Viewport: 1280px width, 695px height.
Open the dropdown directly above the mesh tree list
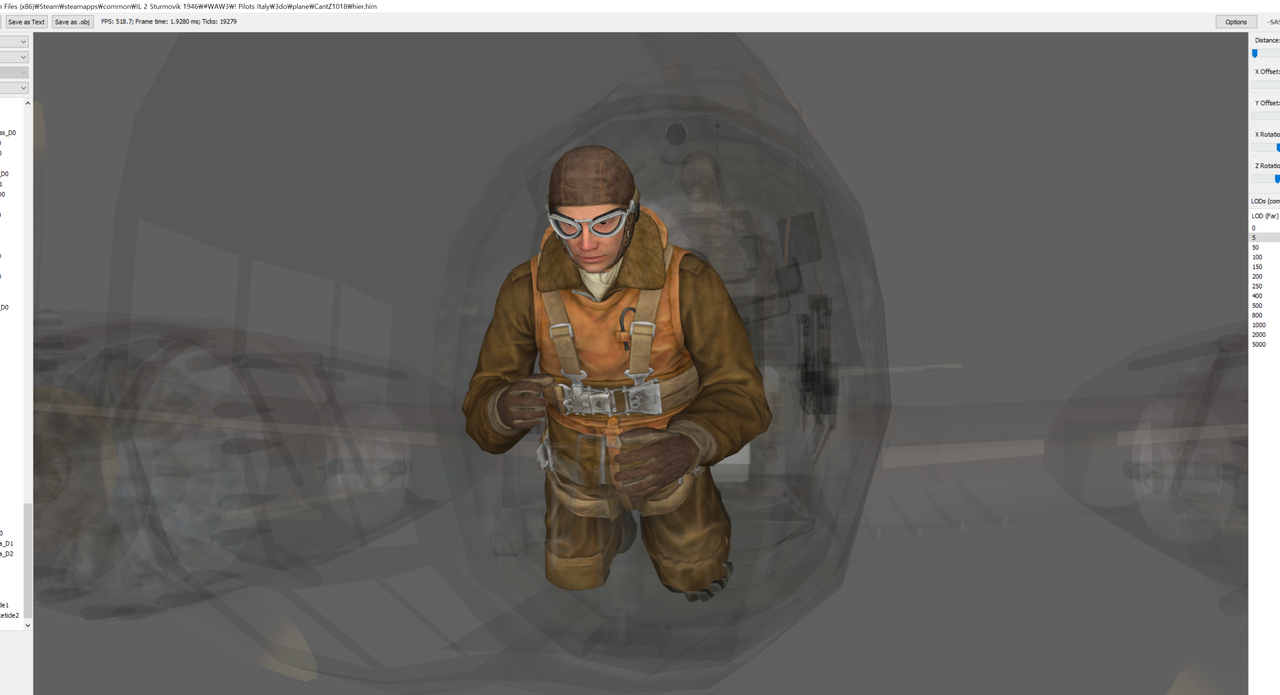click(14, 88)
